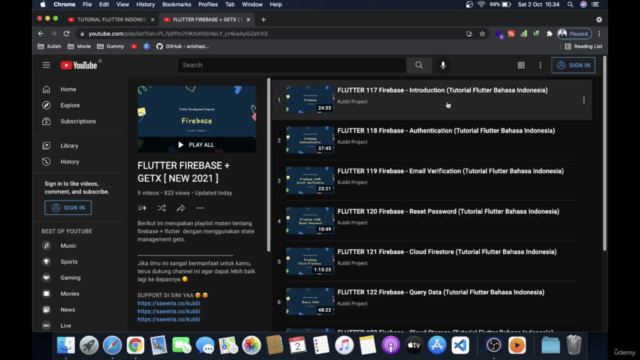Screen dimensions: 640x360
Task: Open the YouTube guide hamburger menu
Action: pyautogui.click(x=46, y=65)
